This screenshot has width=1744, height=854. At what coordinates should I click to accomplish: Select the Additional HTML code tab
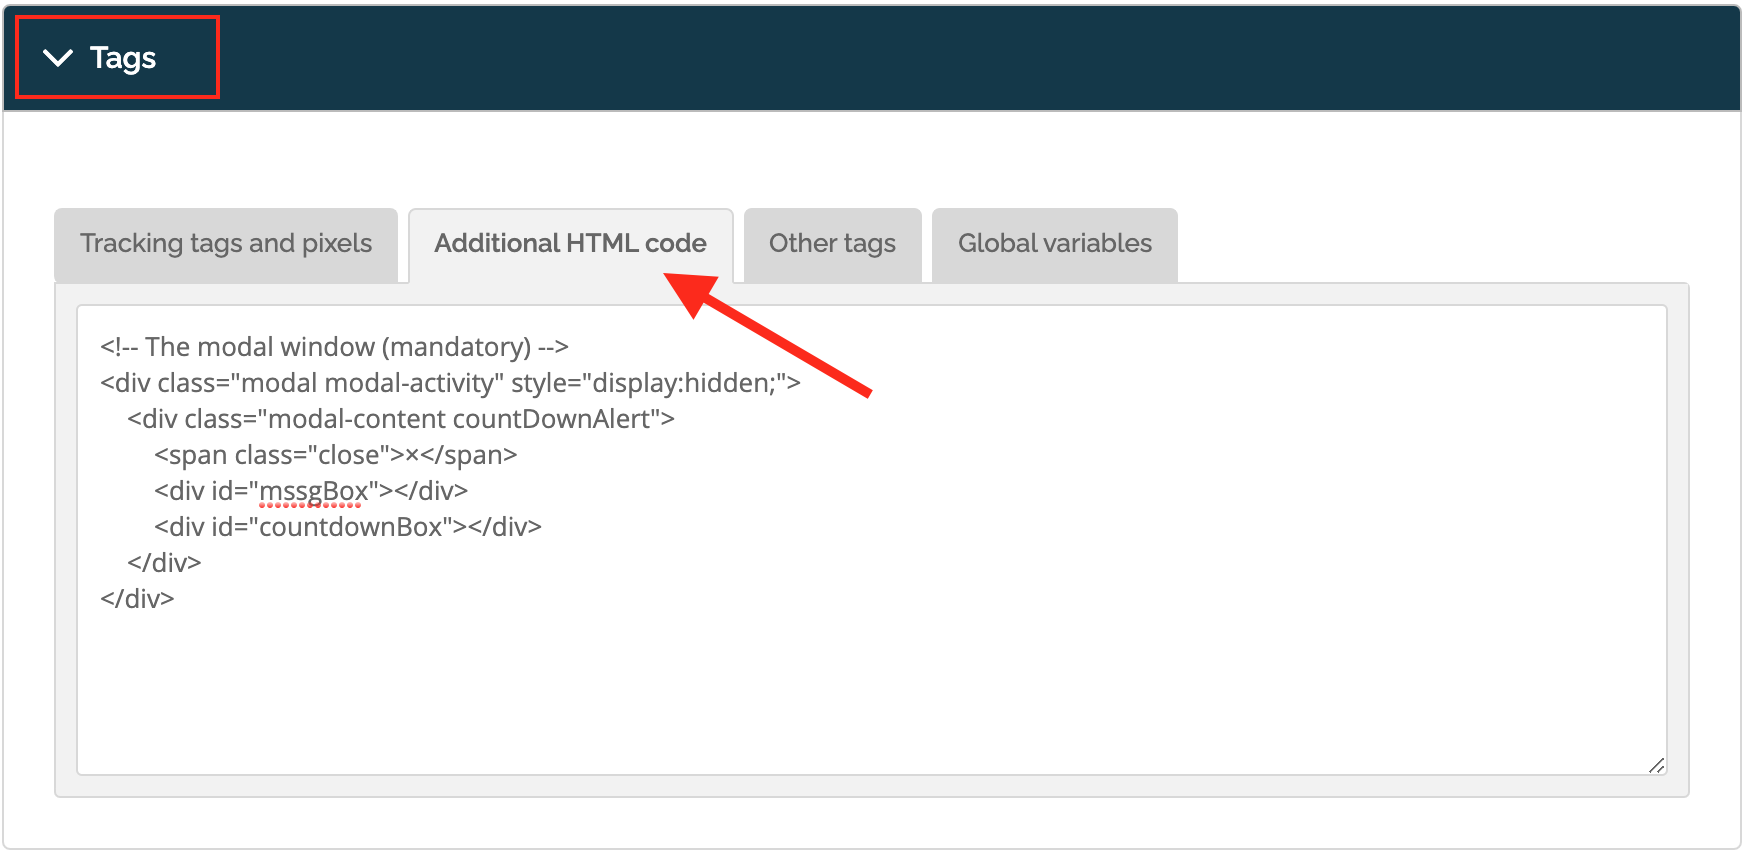click(570, 244)
